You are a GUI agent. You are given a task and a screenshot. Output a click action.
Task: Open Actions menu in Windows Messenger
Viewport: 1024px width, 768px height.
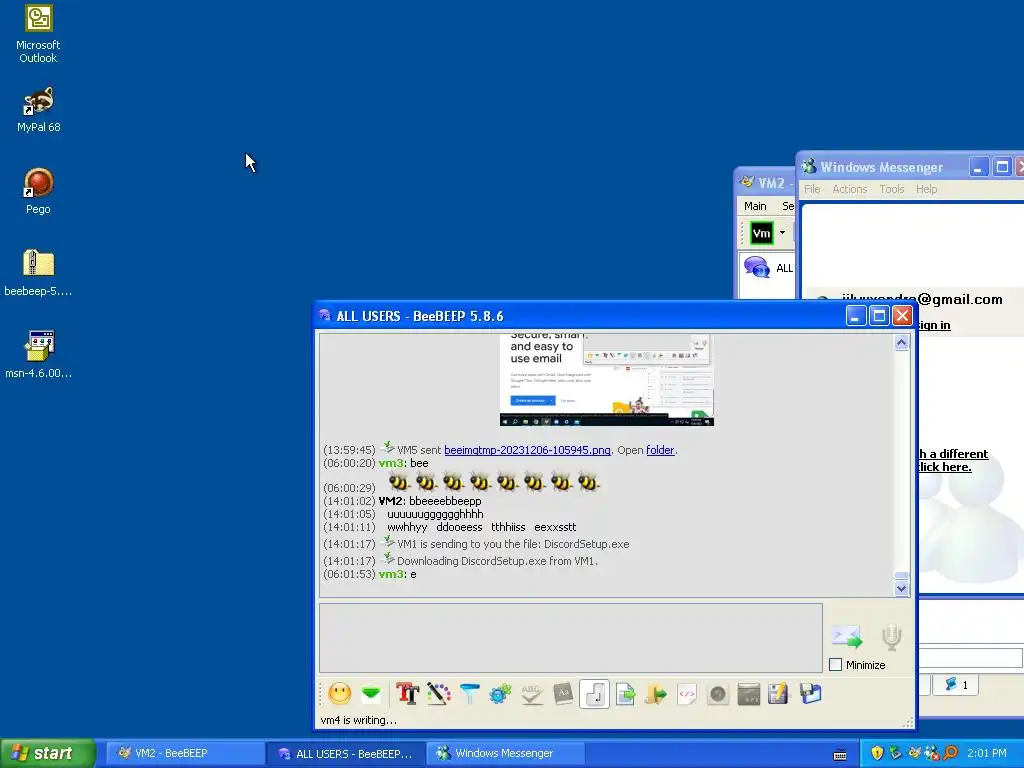pyautogui.click(x=850, y=189)
